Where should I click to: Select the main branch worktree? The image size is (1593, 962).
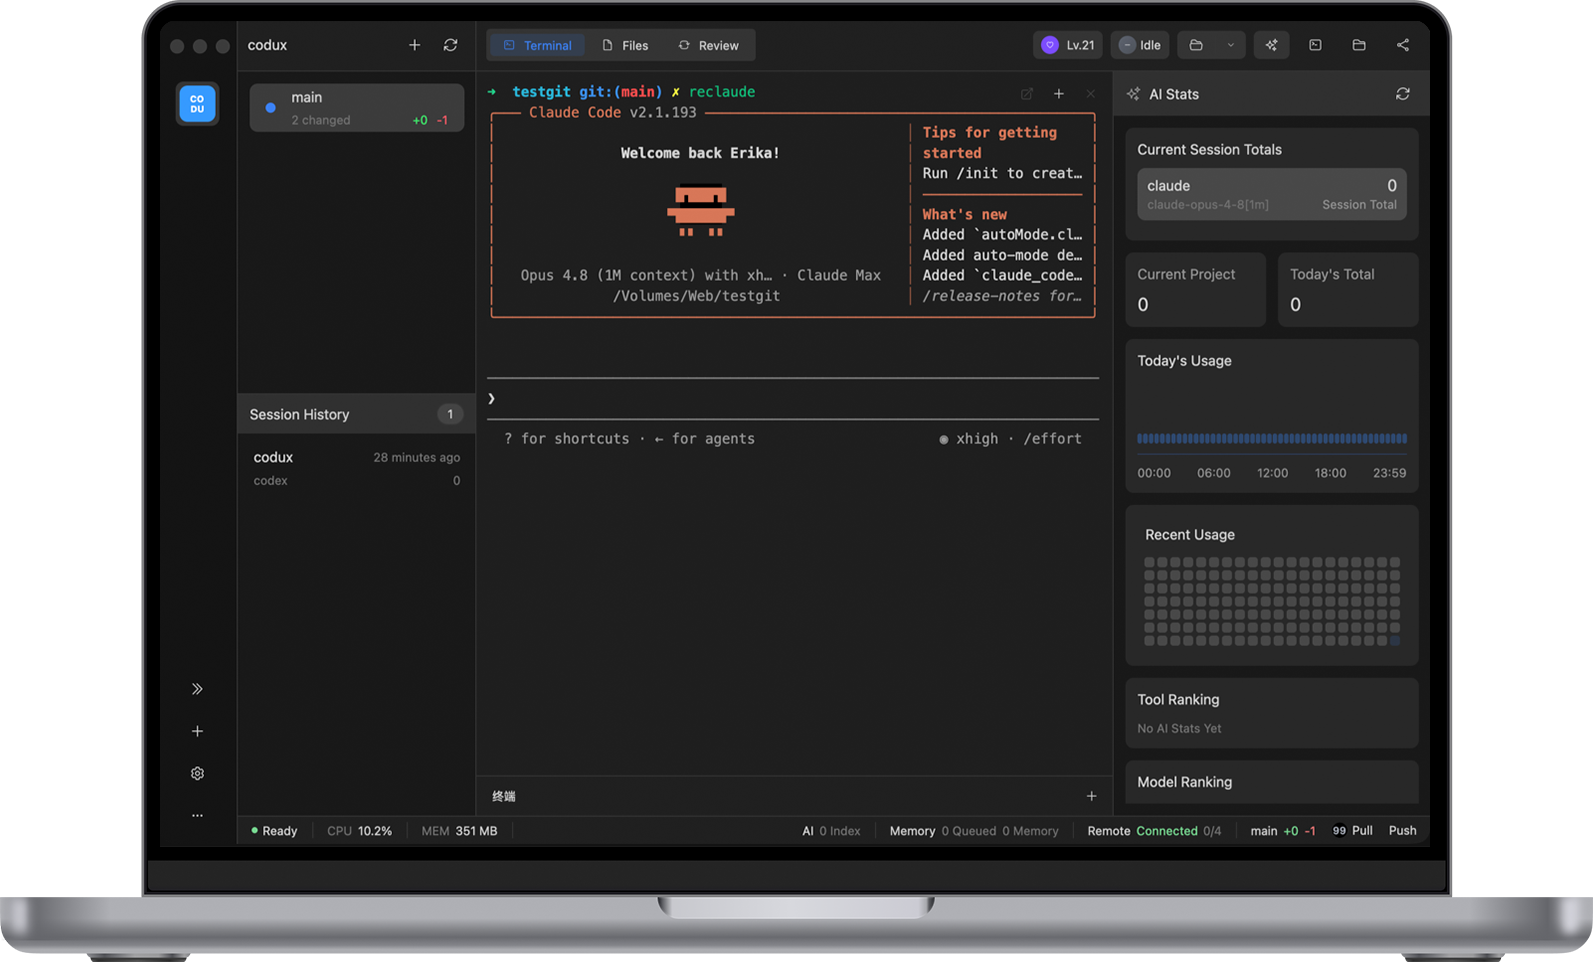tap(357, 108)
